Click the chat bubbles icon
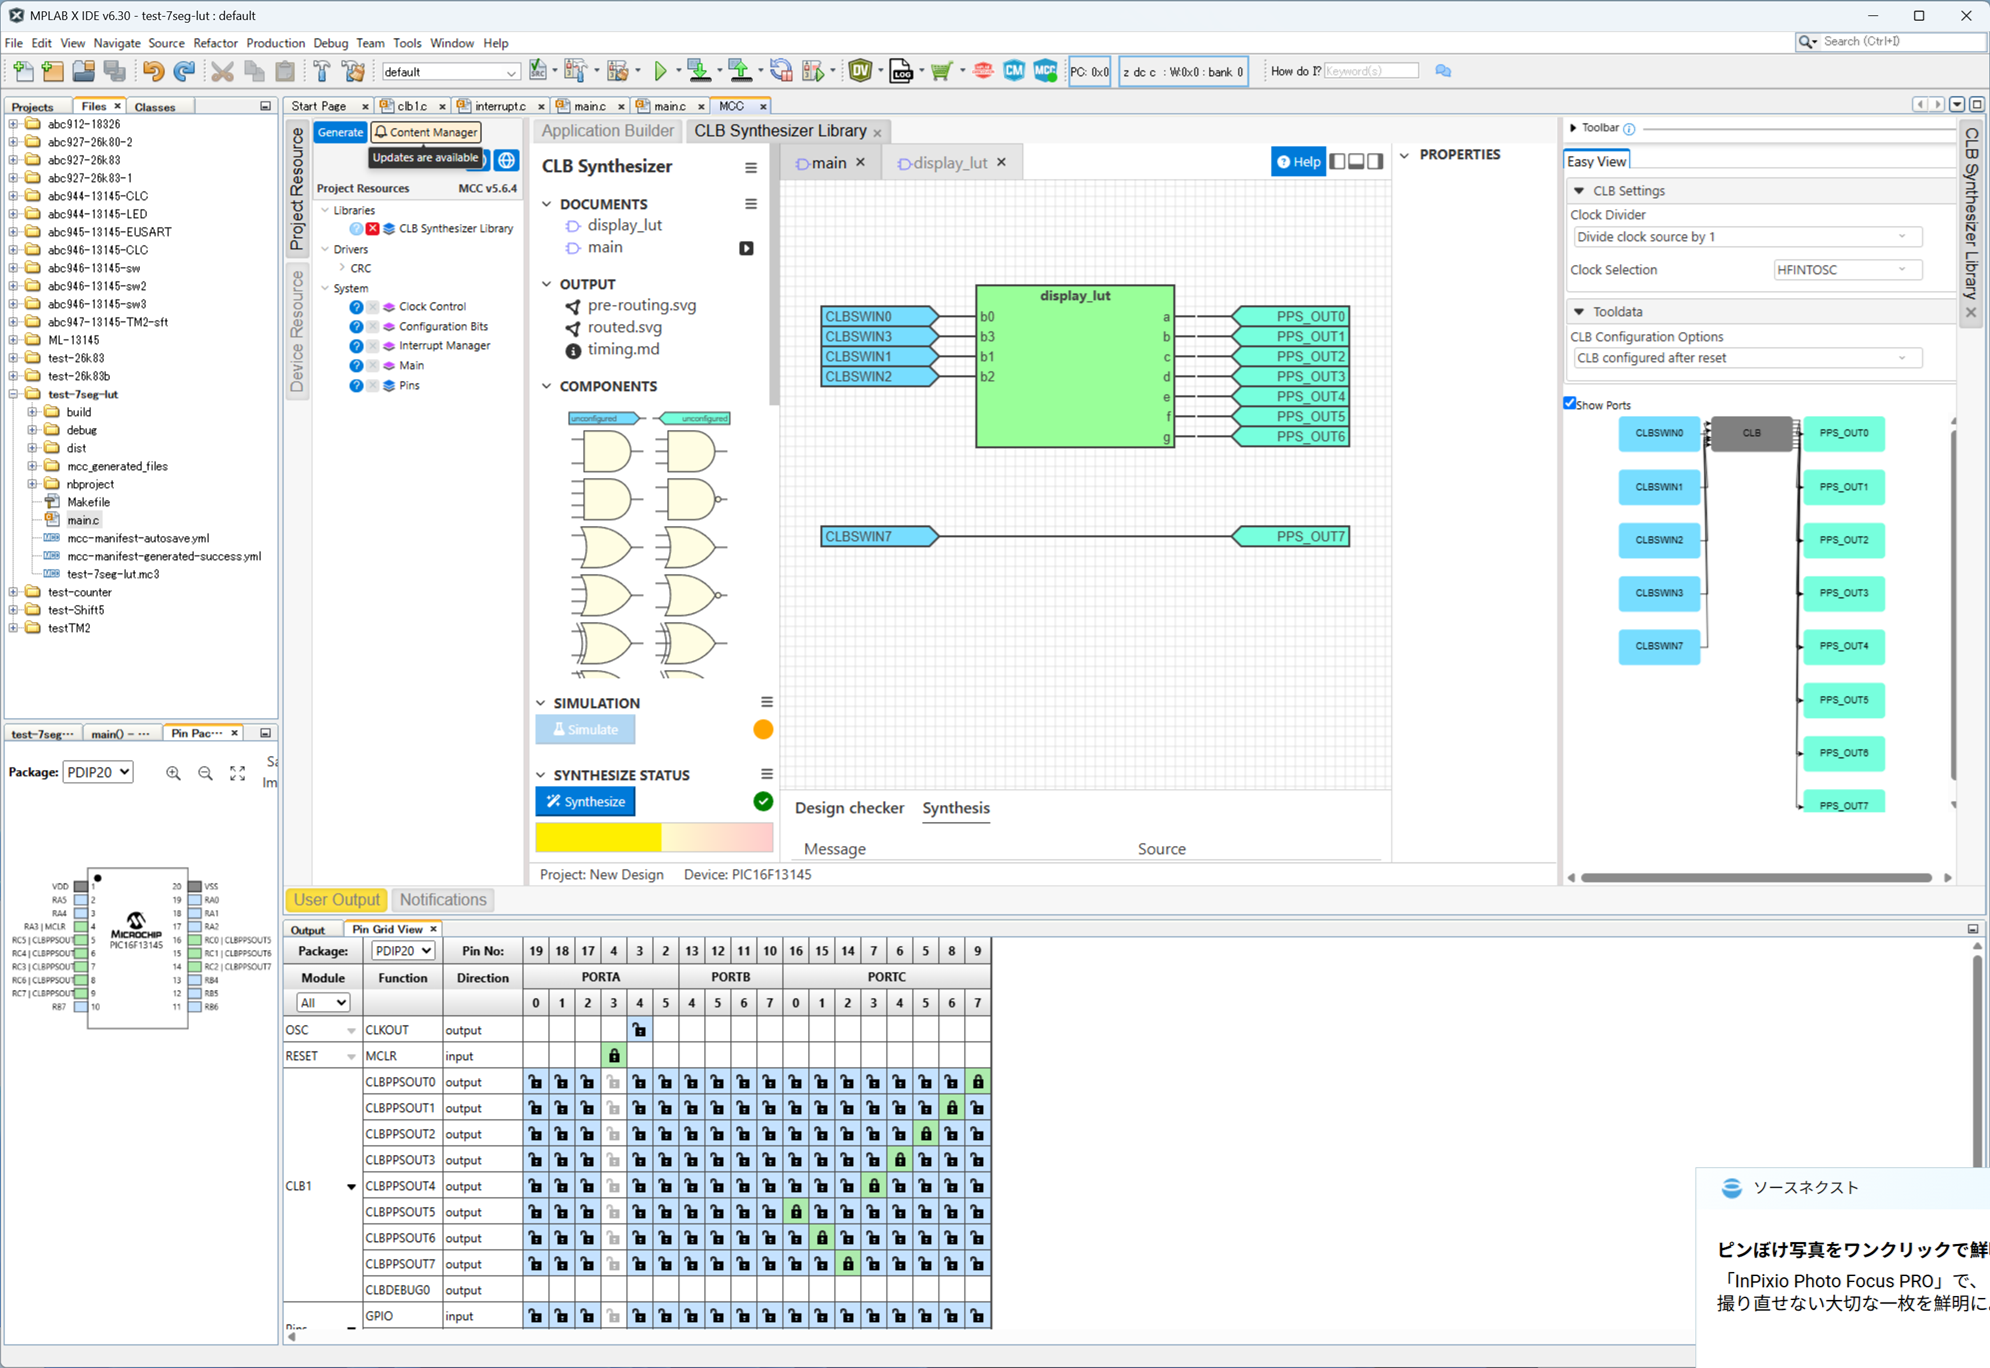This screenshot has height=1368, width=1990. [x=1443, y=71]
